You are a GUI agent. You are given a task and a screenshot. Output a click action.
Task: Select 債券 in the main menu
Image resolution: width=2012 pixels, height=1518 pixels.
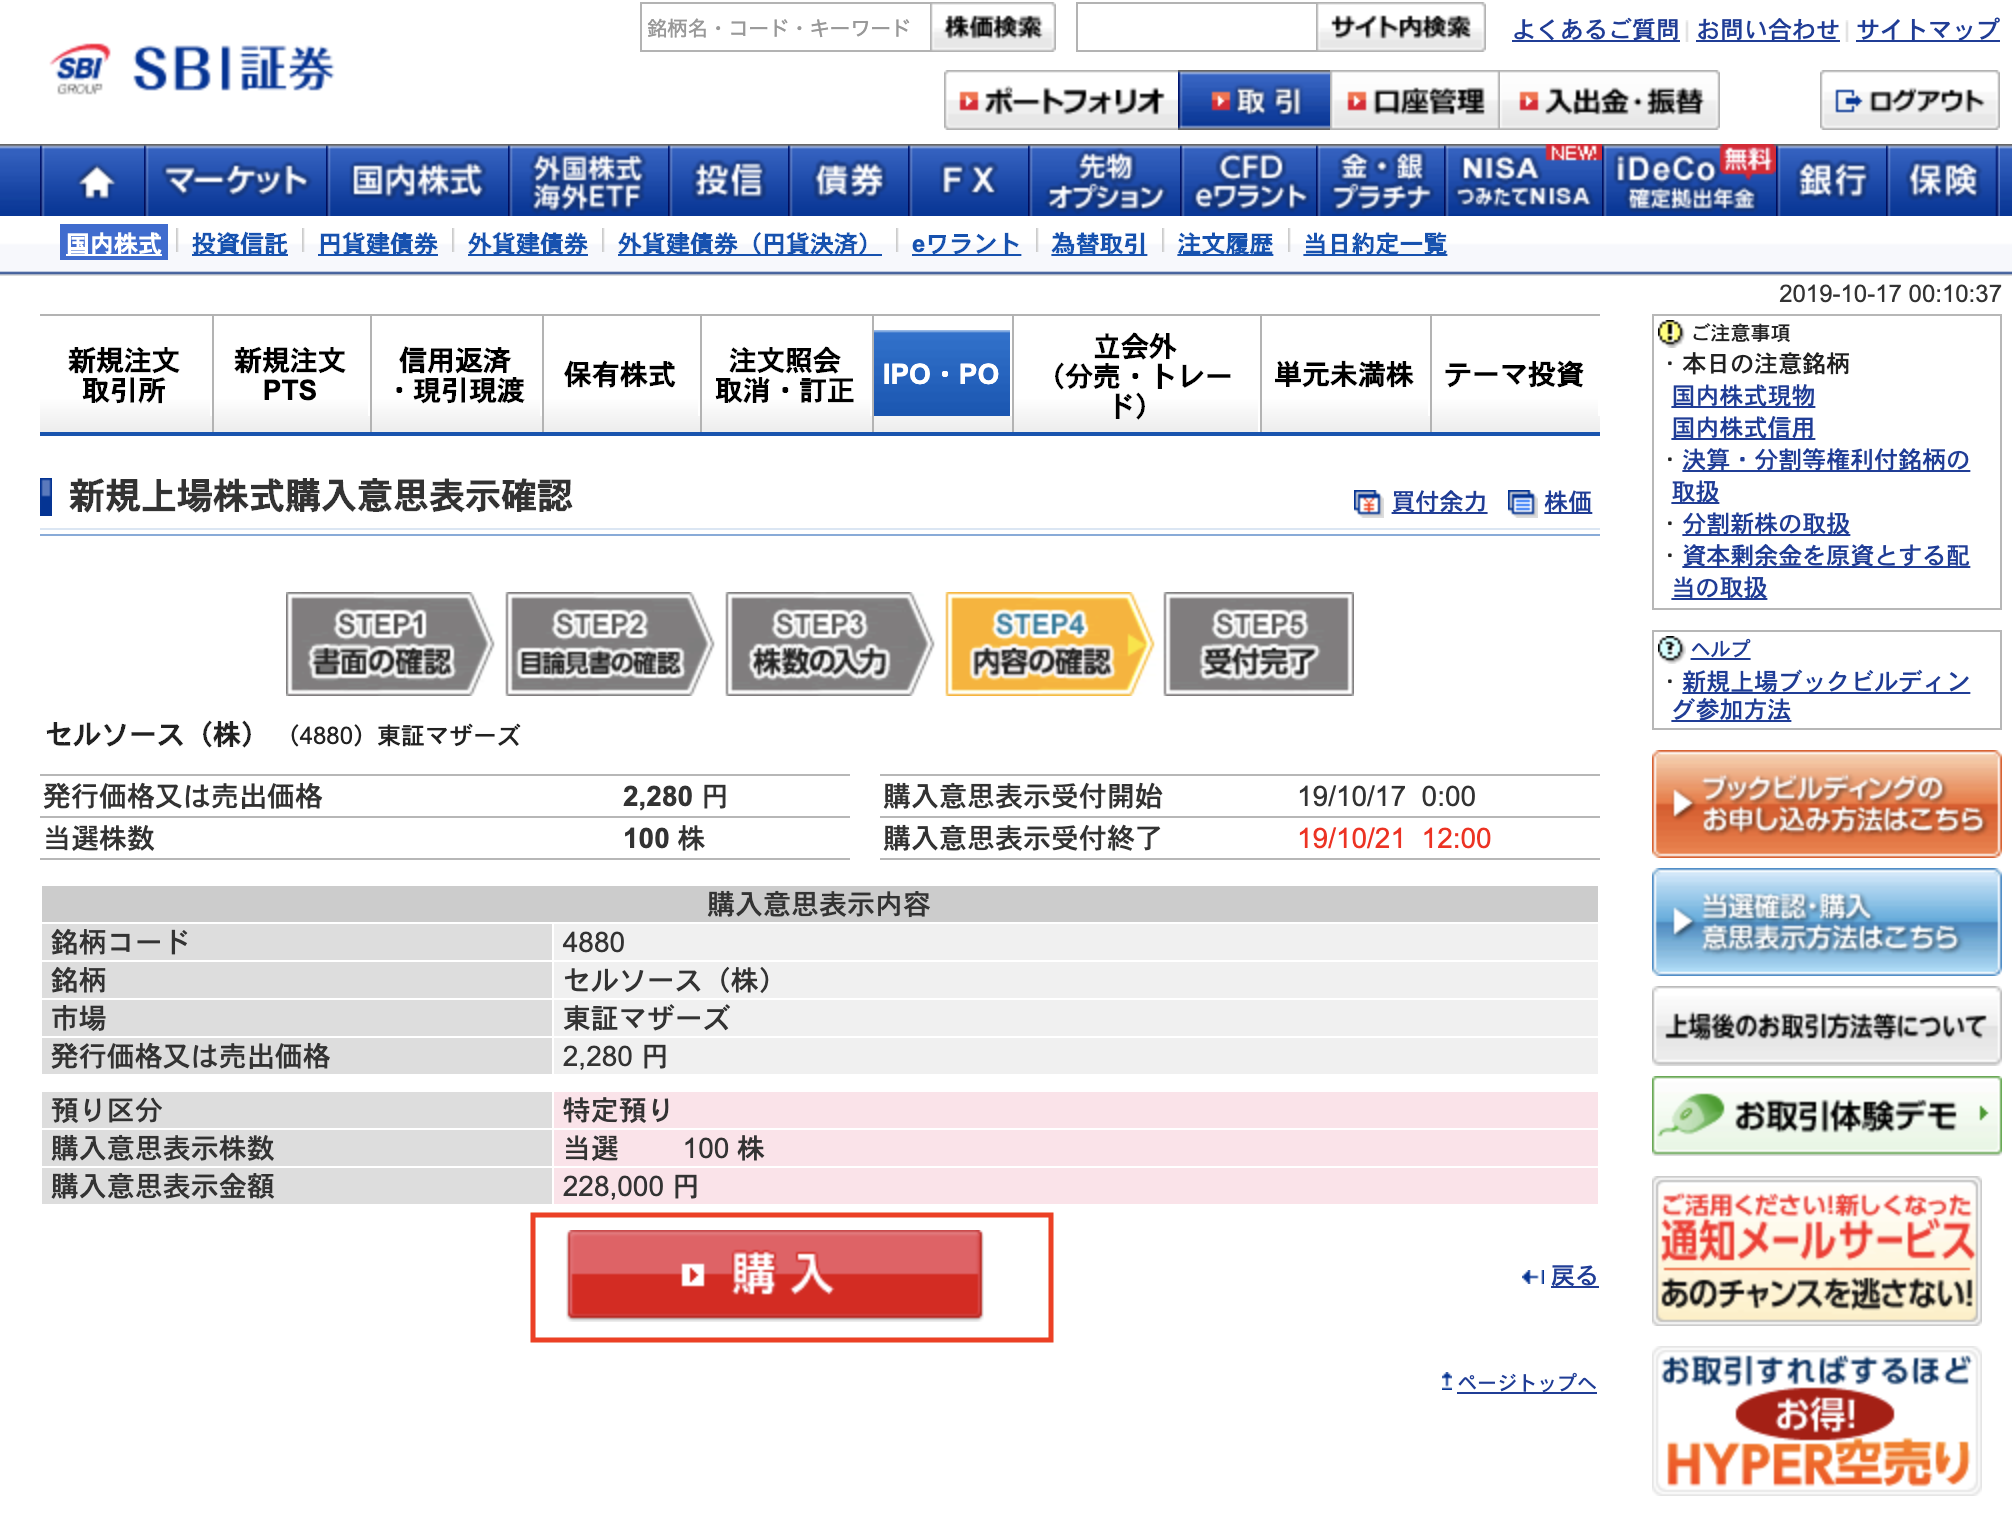849,181
